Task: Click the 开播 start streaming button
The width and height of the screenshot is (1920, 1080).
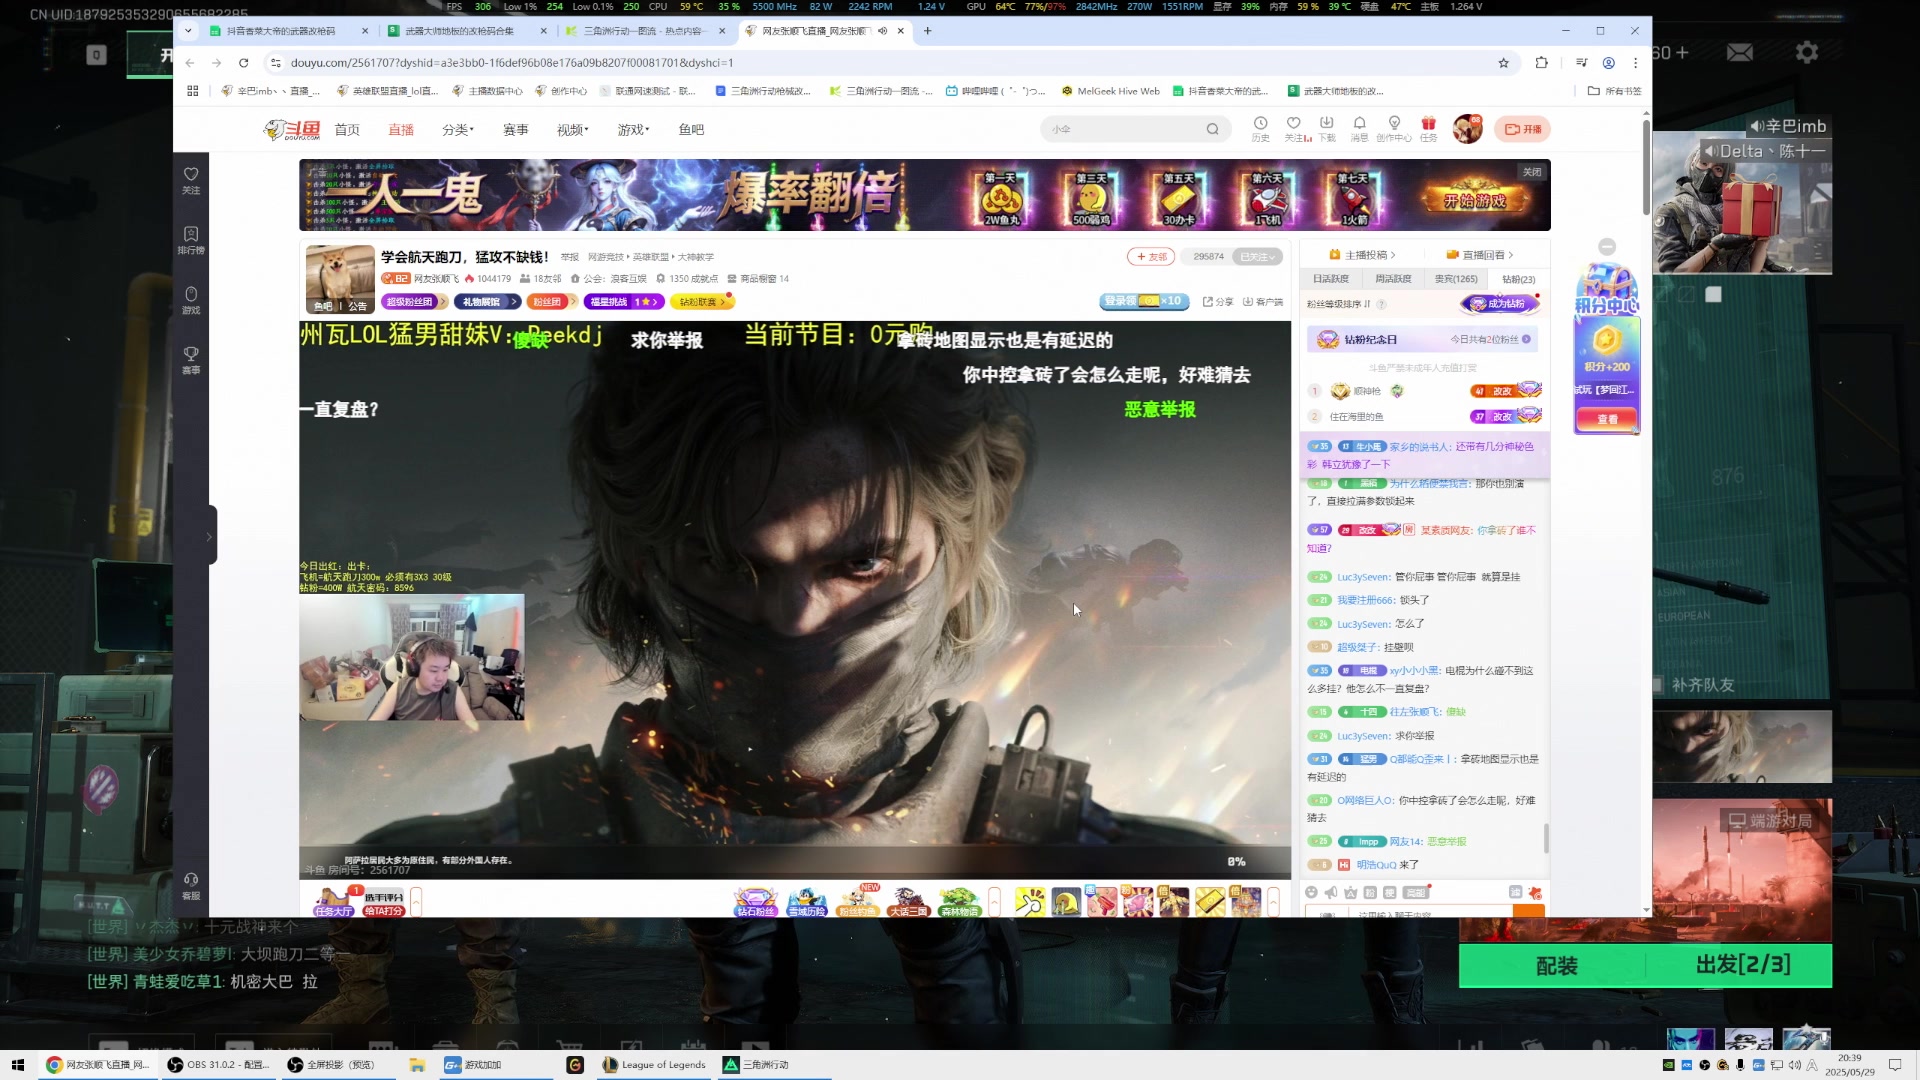Action: pyautogui.click(x=1522, y=129)
